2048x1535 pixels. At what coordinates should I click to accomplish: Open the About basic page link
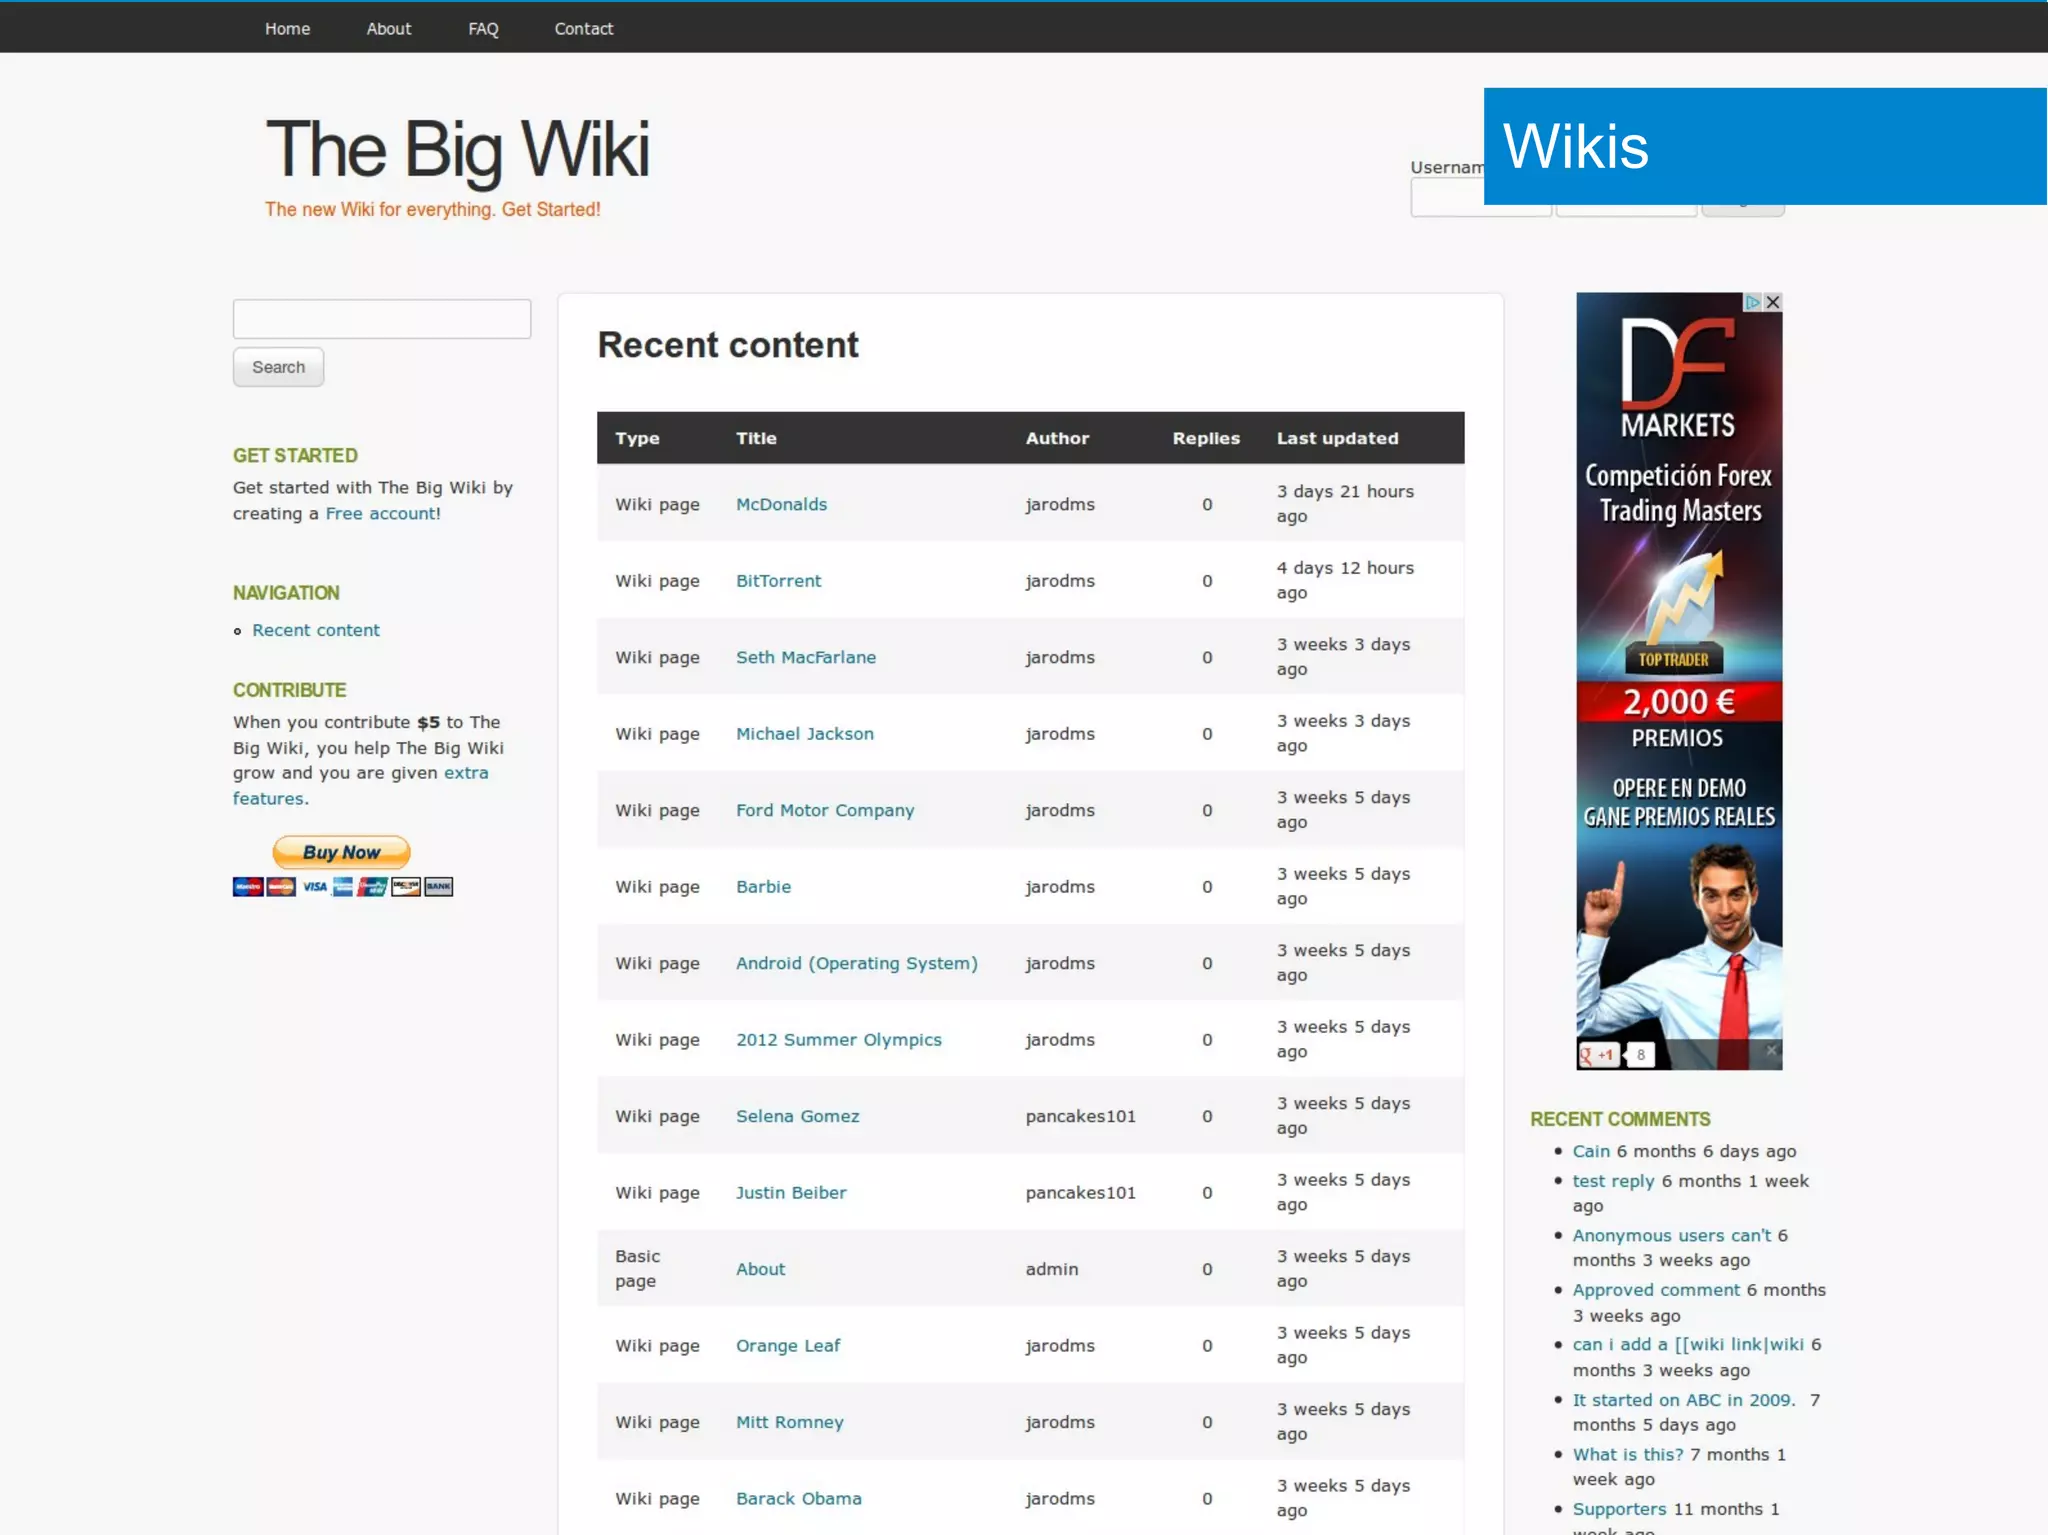click(760, 1269)
